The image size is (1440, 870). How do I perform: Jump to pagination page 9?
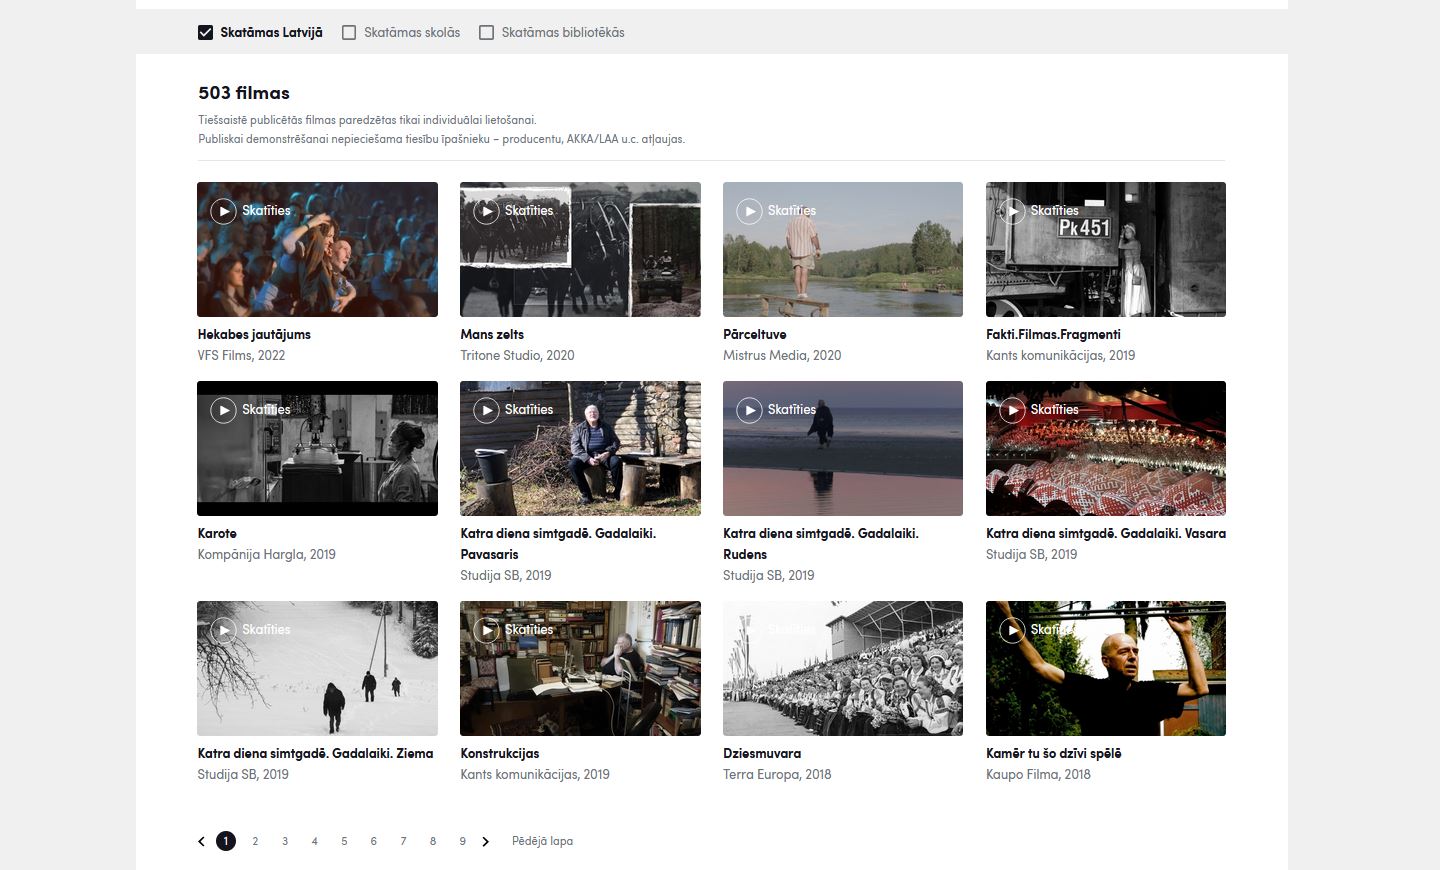point(462,842)
